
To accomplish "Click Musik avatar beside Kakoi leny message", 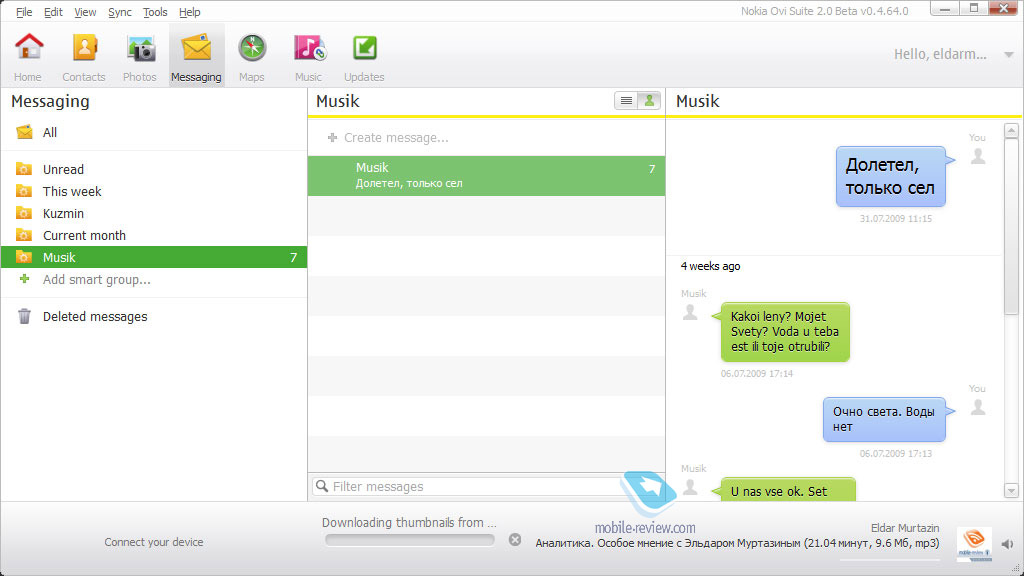I will 690,312.
